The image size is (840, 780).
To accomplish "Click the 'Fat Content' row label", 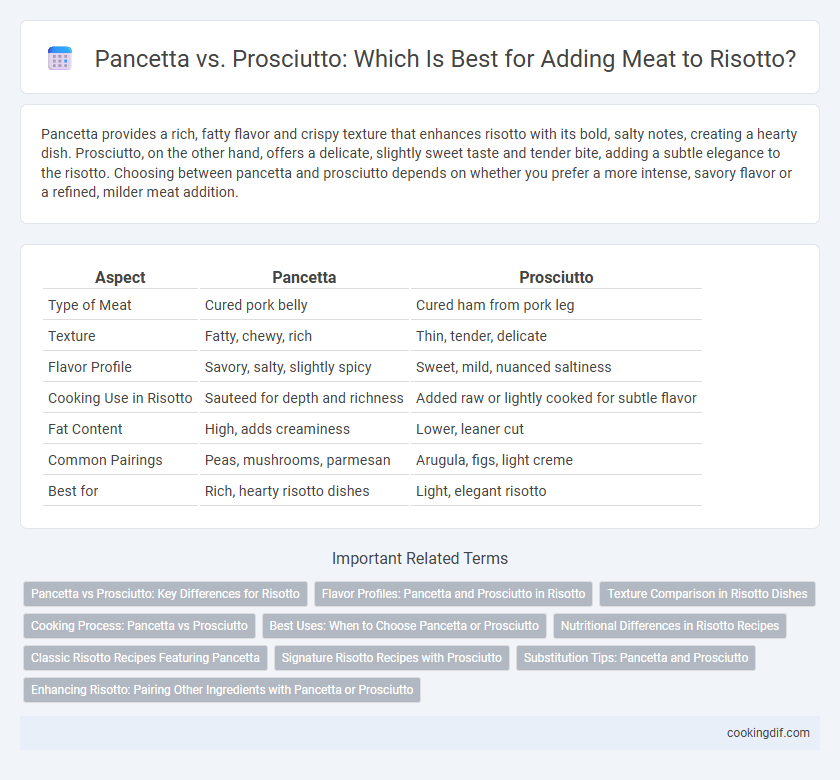I will coord(85,429).
